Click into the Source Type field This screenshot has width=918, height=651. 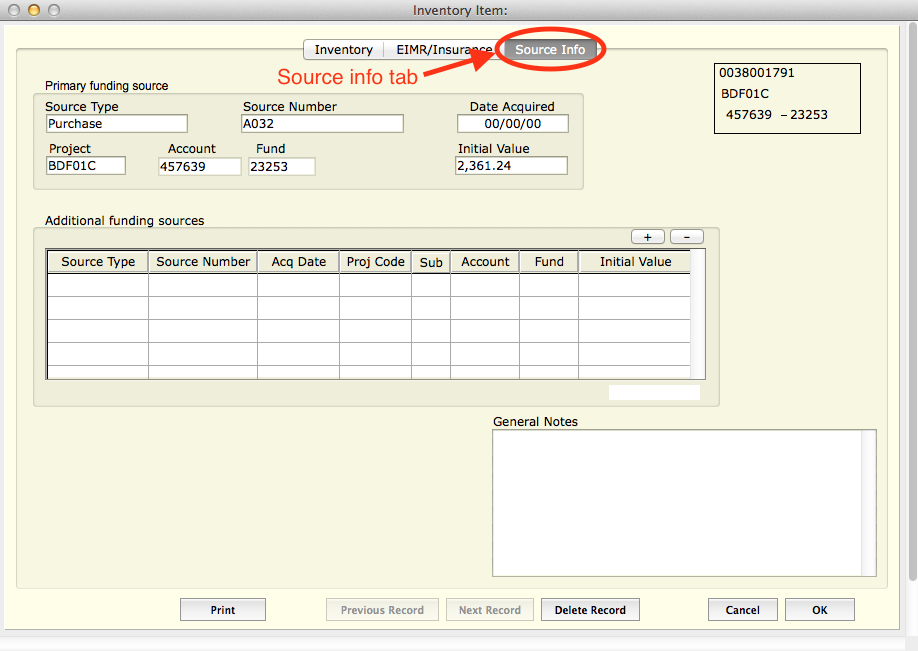click(116, 124)
